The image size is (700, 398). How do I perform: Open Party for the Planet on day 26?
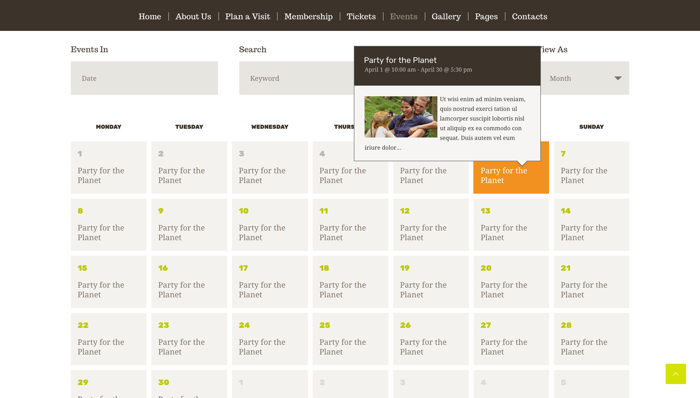pyautogui.click(x=423, y=347)
